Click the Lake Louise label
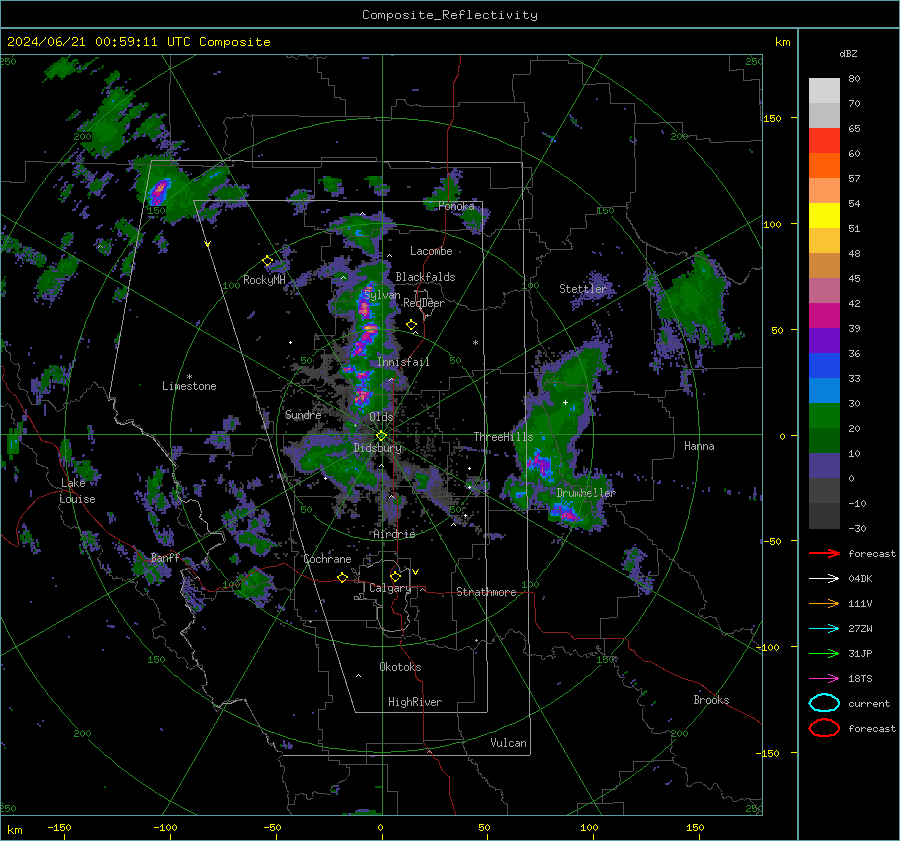 (77, 491)
